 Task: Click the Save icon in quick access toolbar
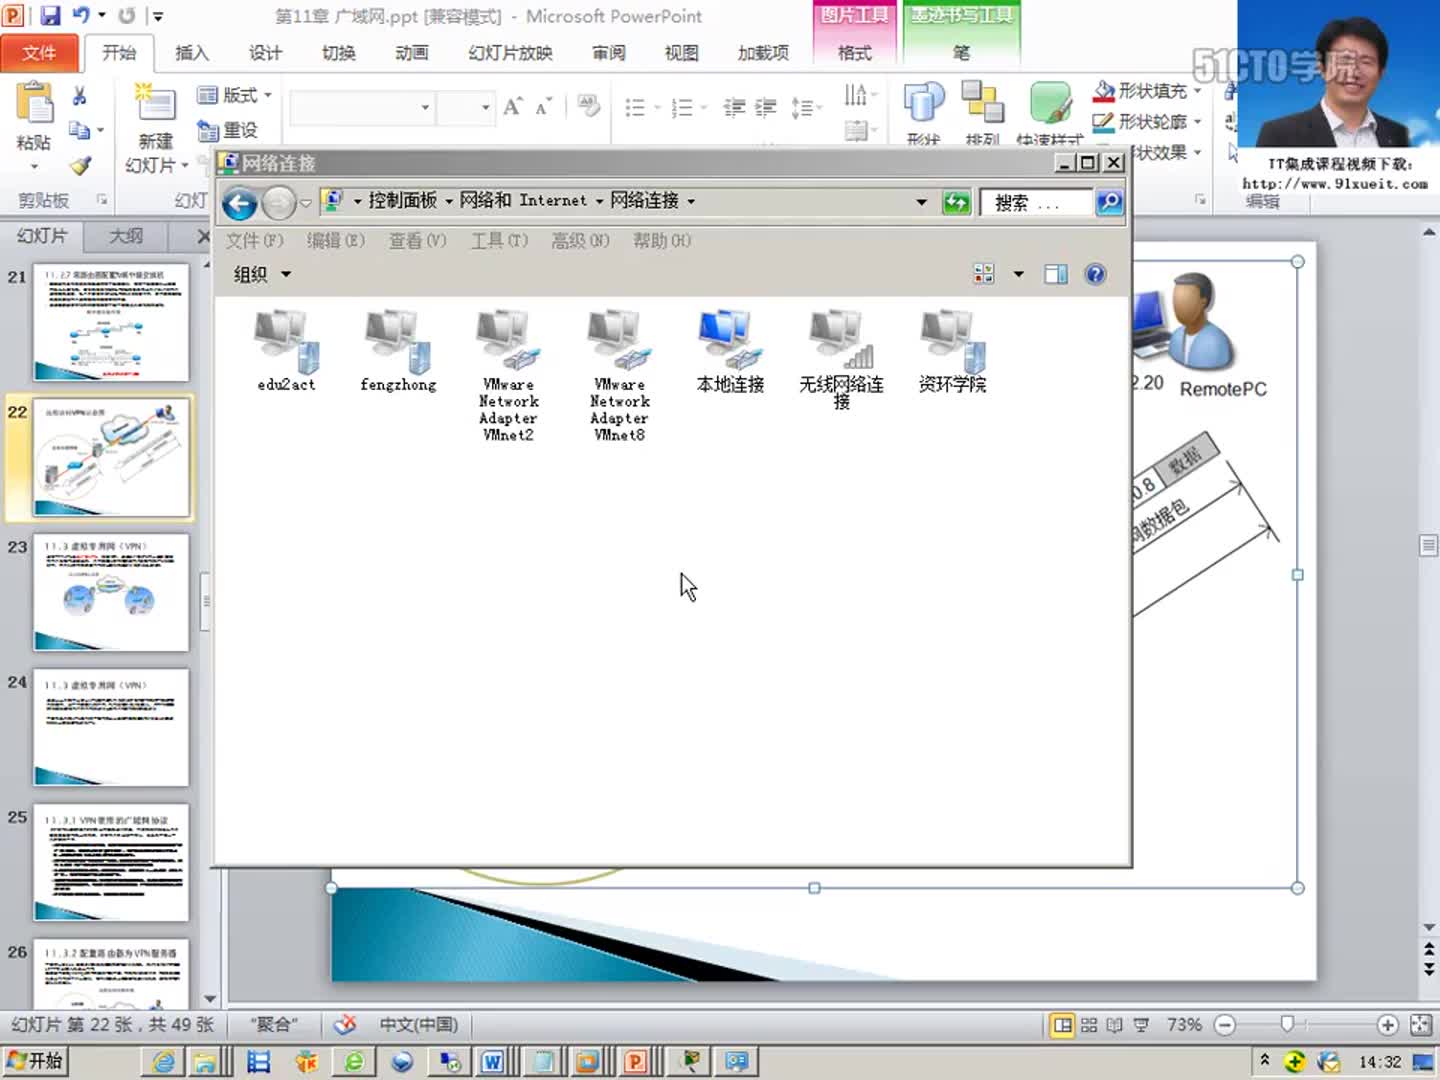tap(50, 16)
